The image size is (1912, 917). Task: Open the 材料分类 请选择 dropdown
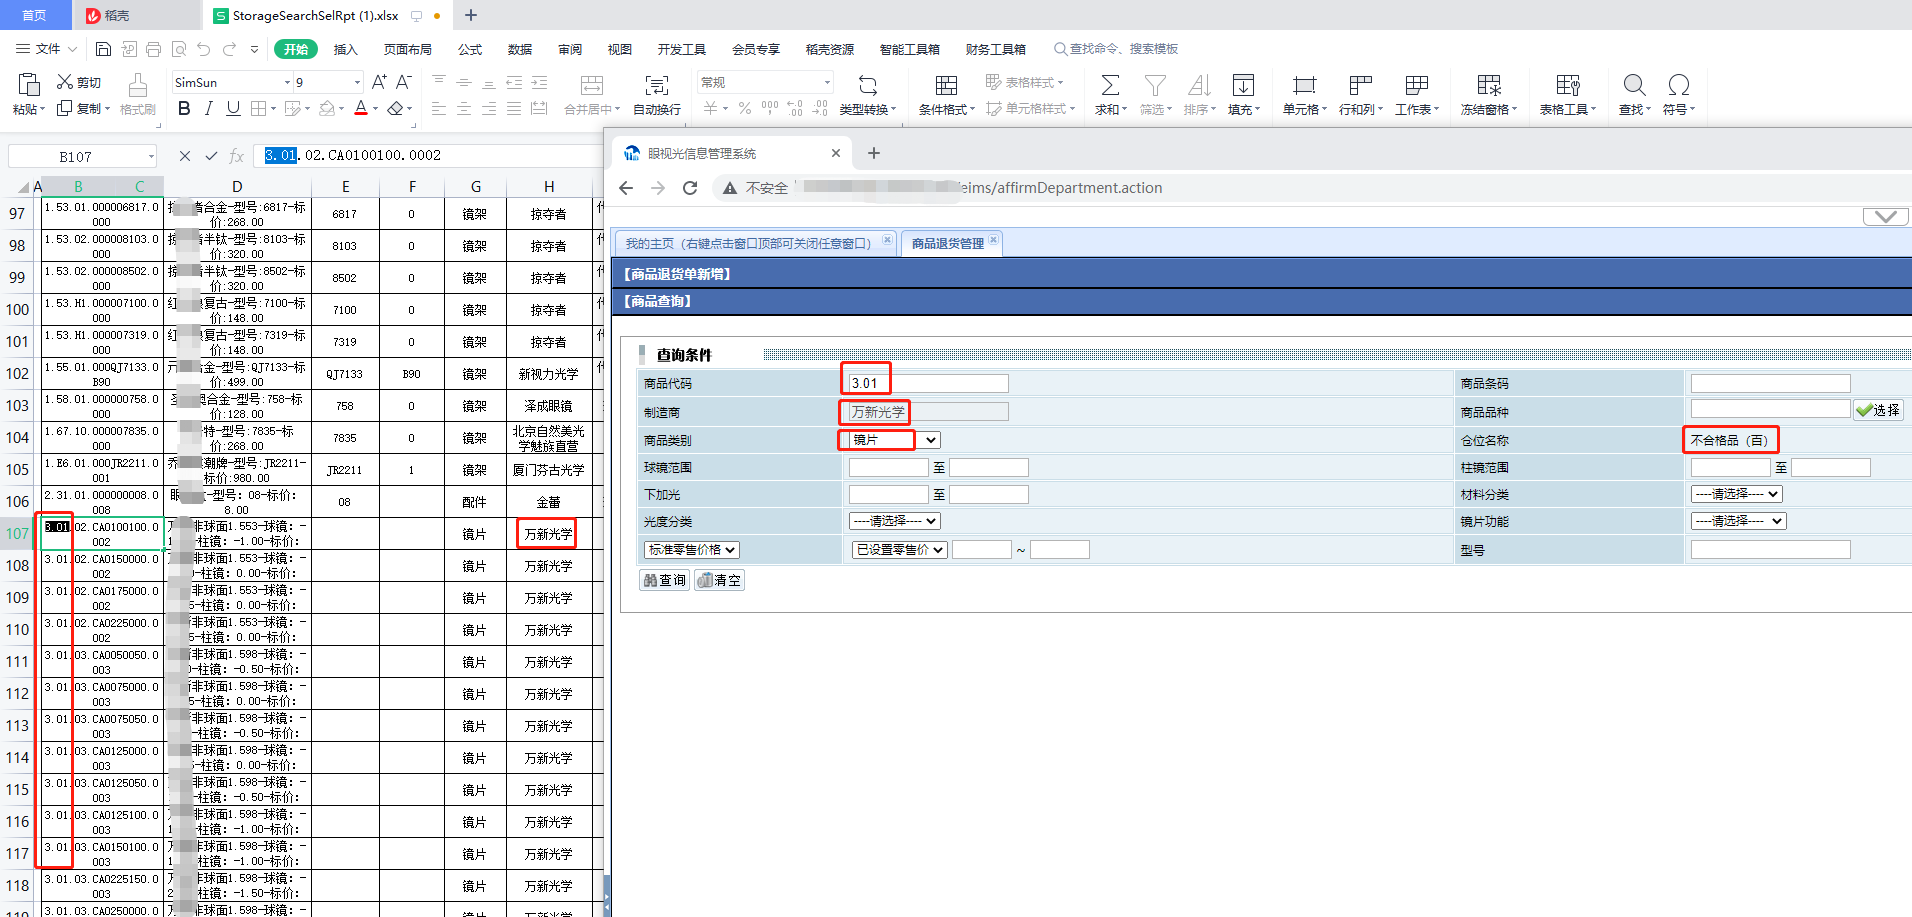1737,494
